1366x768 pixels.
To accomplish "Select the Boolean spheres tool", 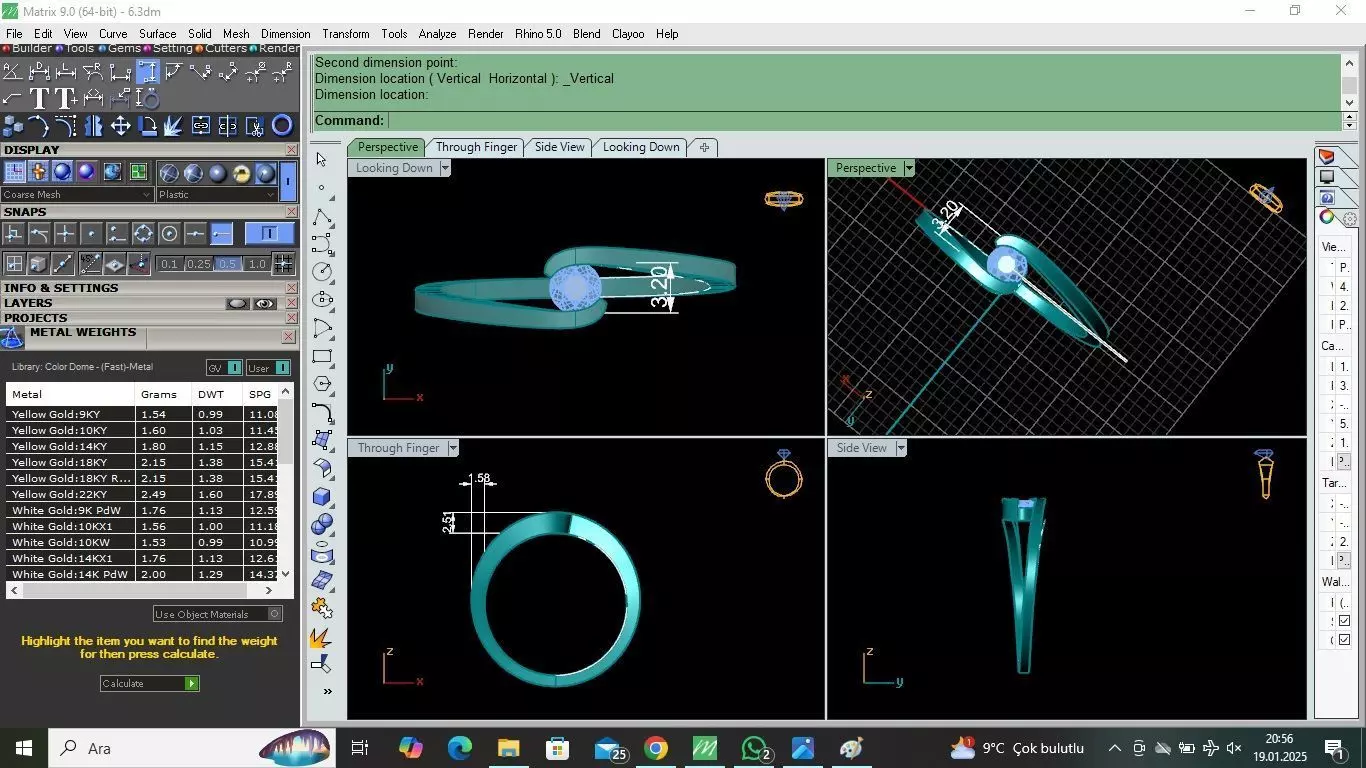I will [322, 524].
